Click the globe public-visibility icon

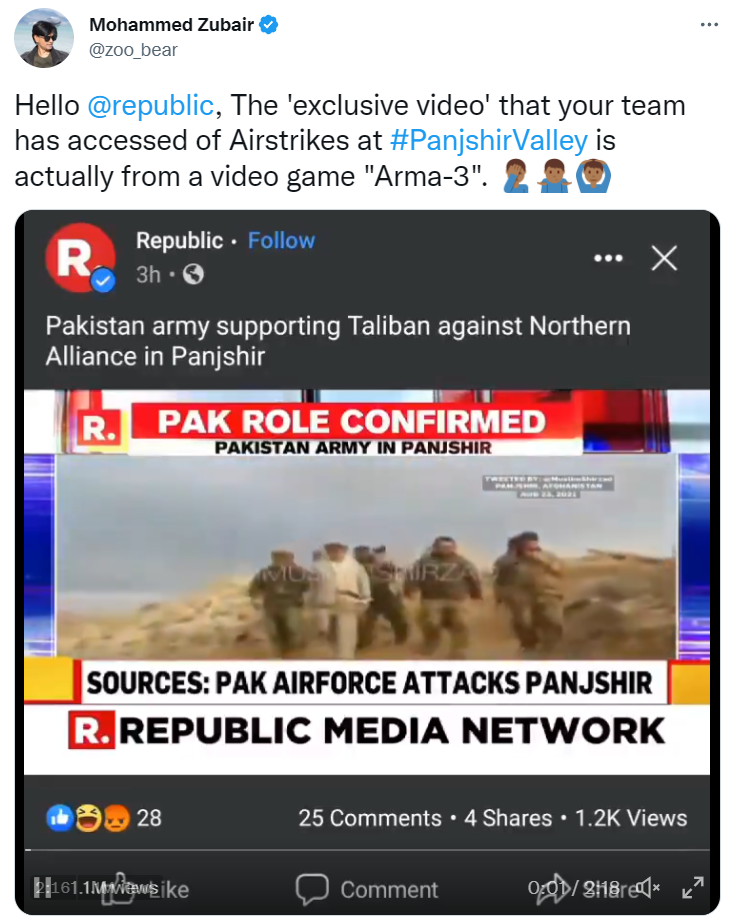tap(193, 274)
